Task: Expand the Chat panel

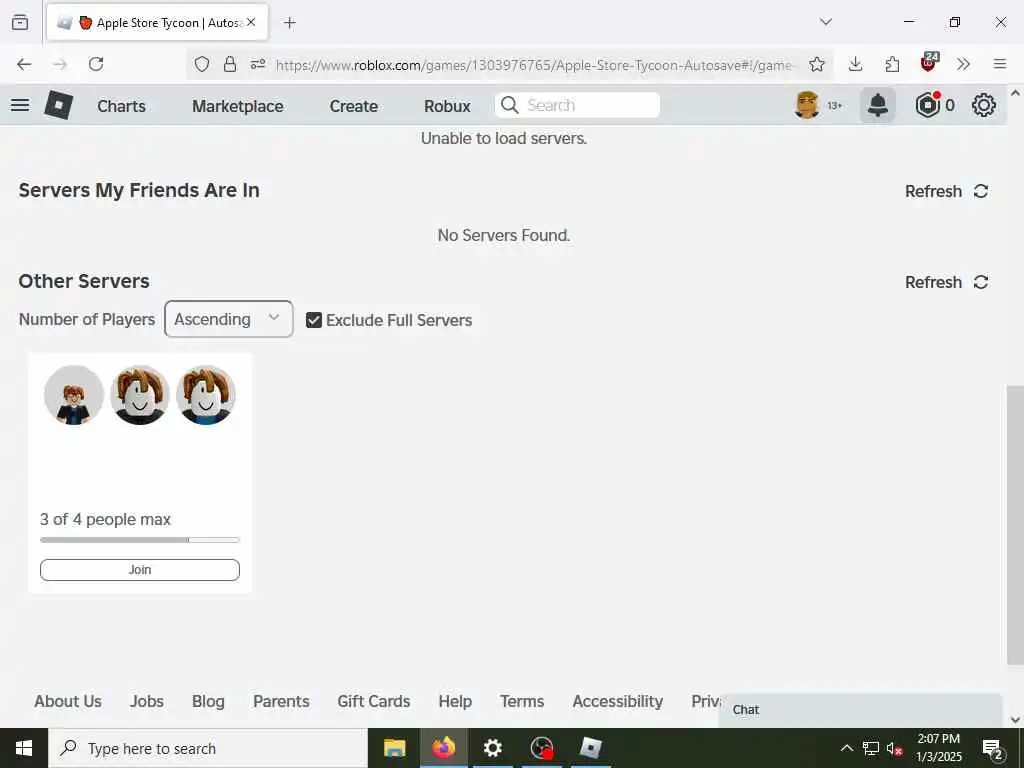Action: click(x=860, y=710)
